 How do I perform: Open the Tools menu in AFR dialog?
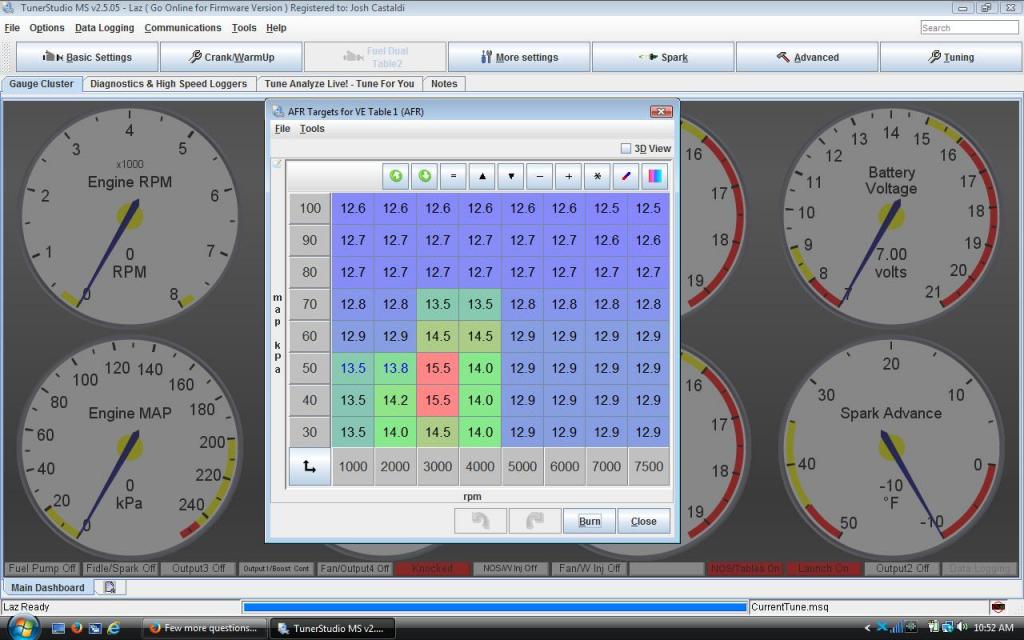[312, 129]
